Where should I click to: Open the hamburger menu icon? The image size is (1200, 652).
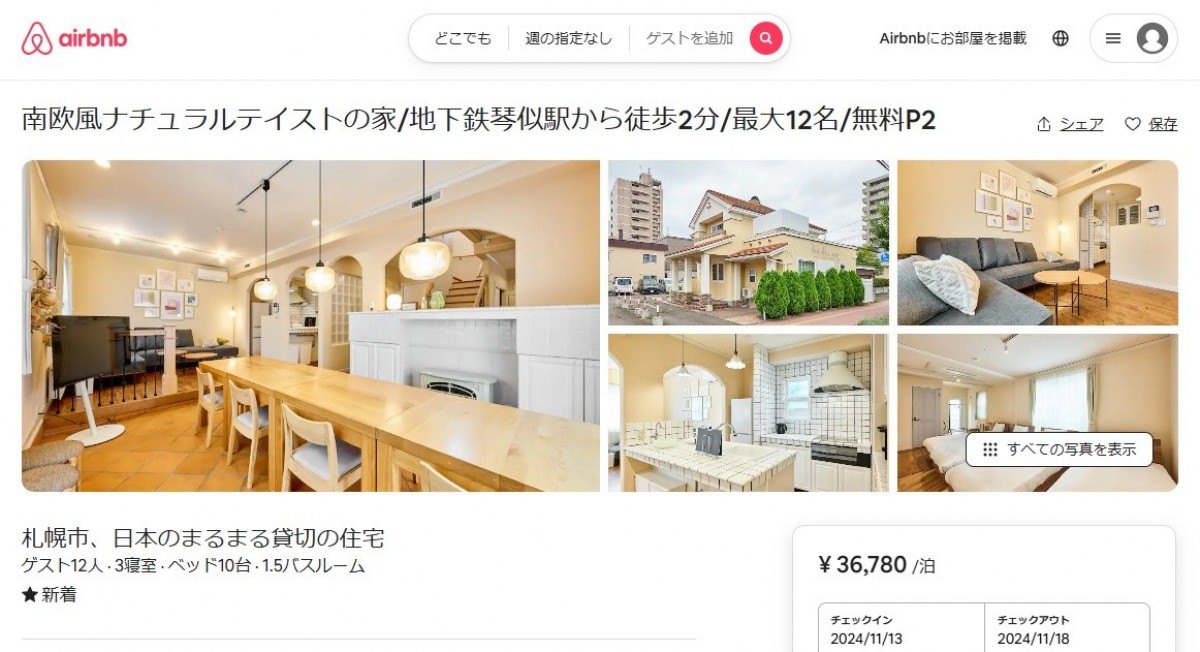pos(1113,38)
